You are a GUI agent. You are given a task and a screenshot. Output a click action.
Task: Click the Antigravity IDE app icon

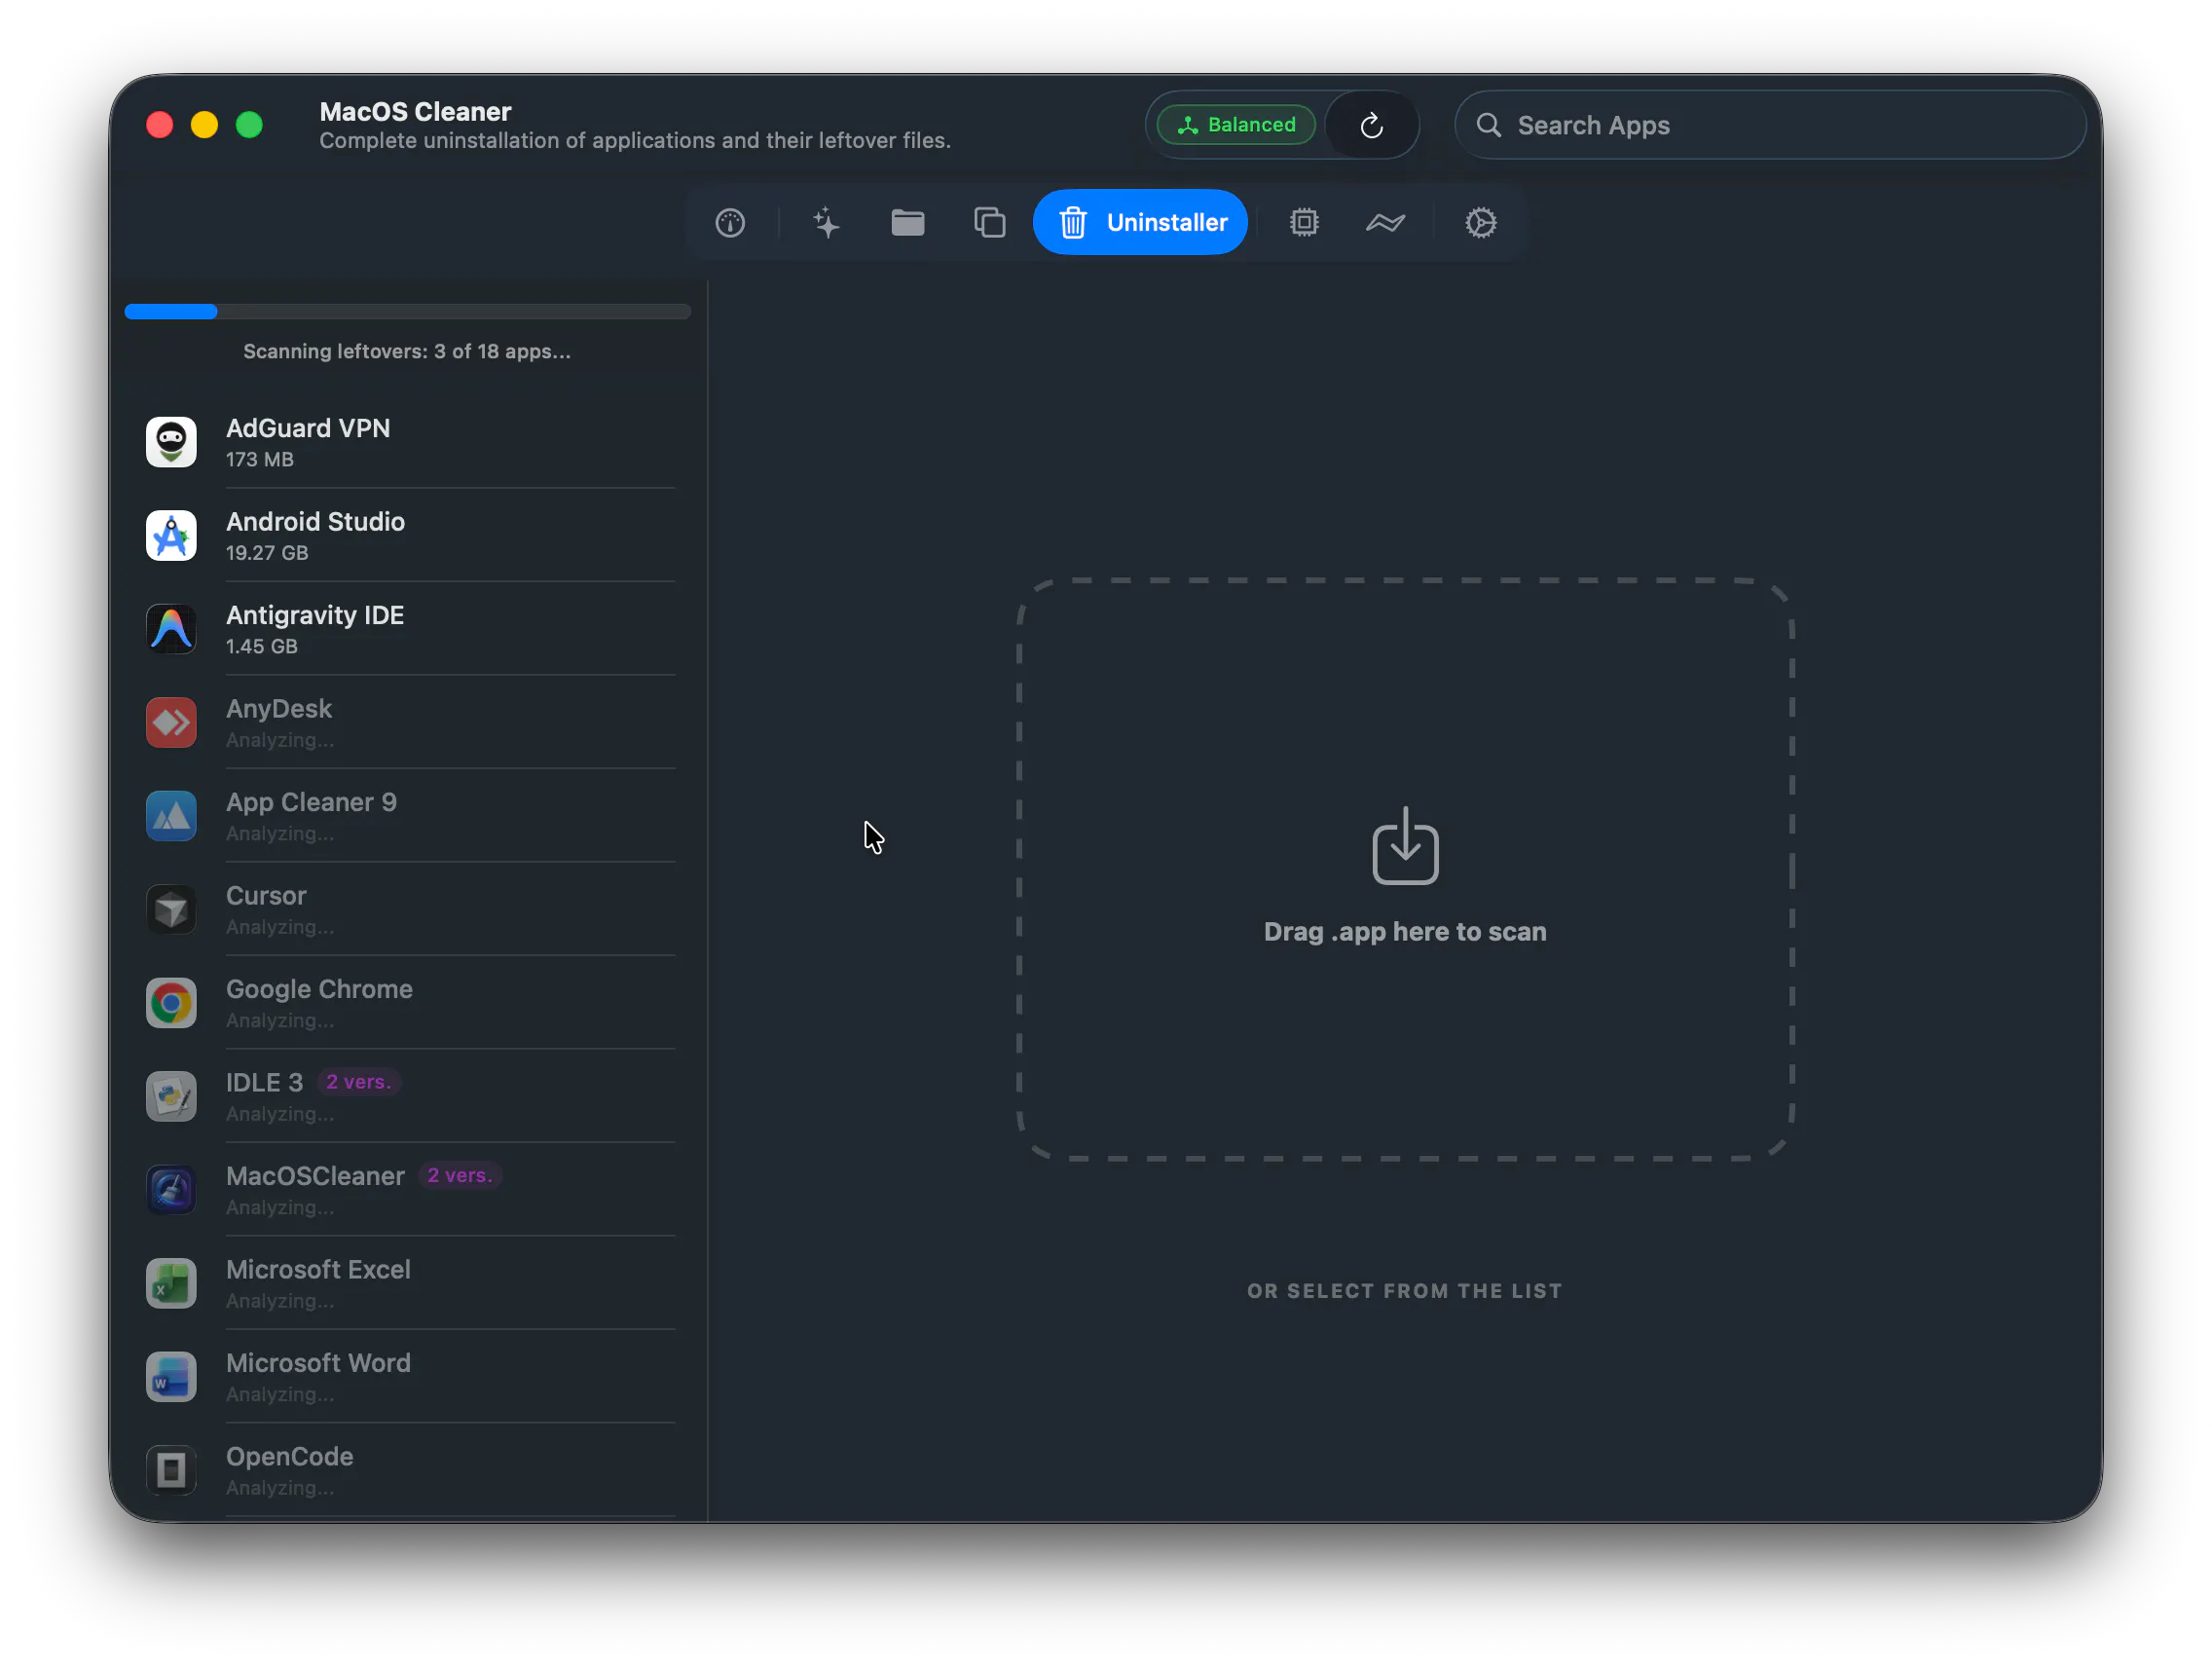[x=171, y=629]
